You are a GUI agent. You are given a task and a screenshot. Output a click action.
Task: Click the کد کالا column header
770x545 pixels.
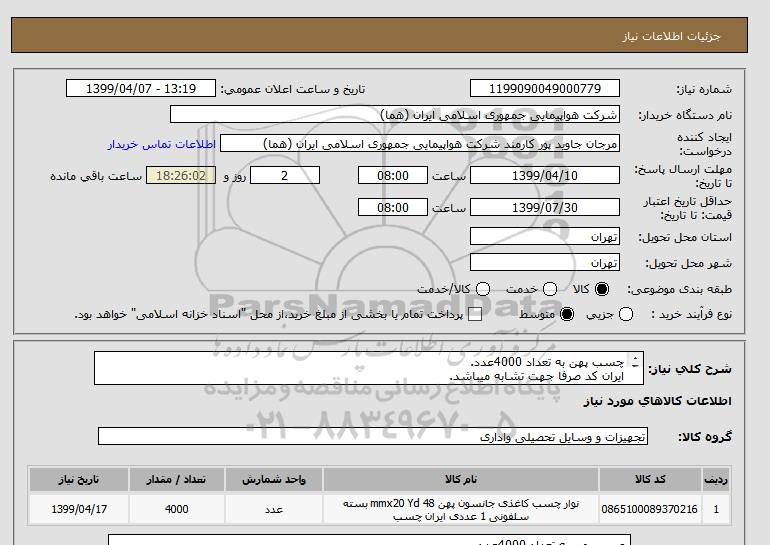pos(650,479)
